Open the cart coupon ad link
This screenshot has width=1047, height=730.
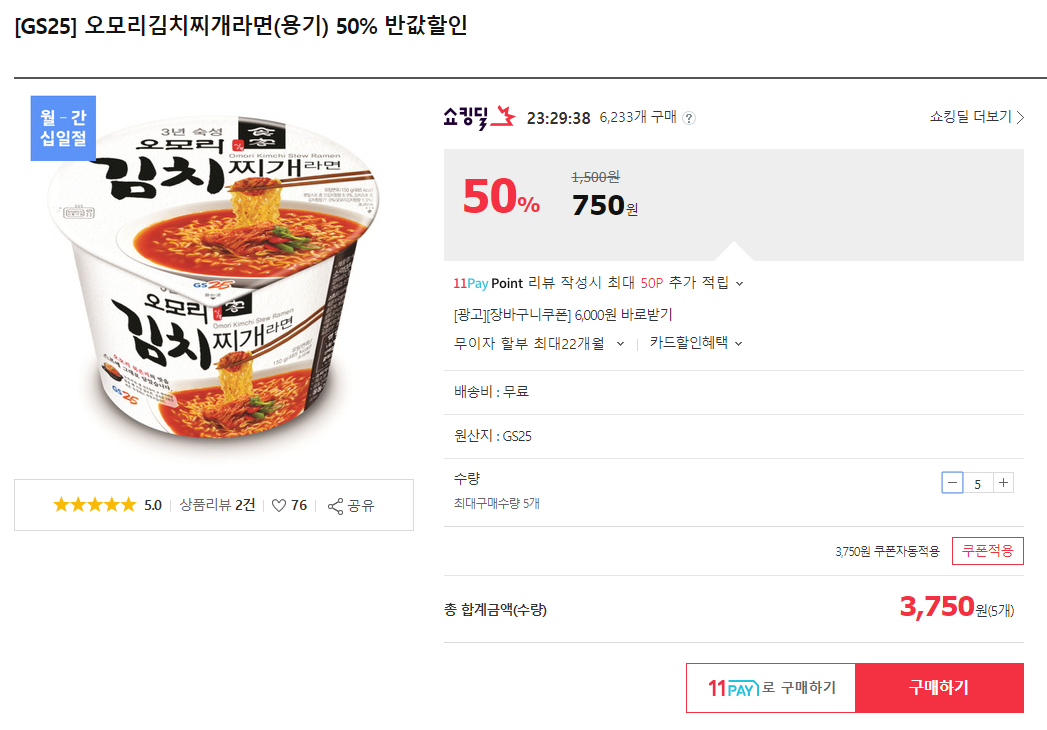click(x=562, y=314)
